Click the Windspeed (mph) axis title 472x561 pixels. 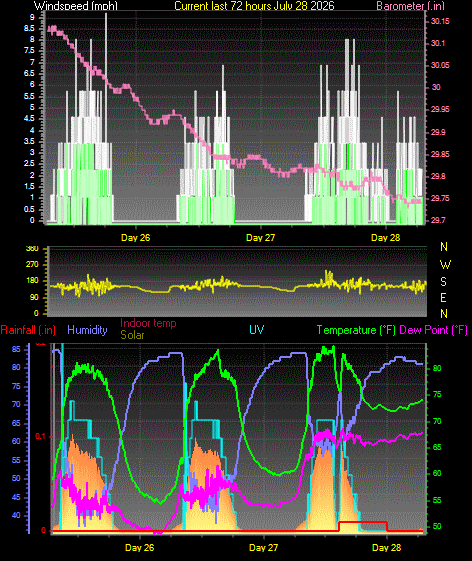76,6
